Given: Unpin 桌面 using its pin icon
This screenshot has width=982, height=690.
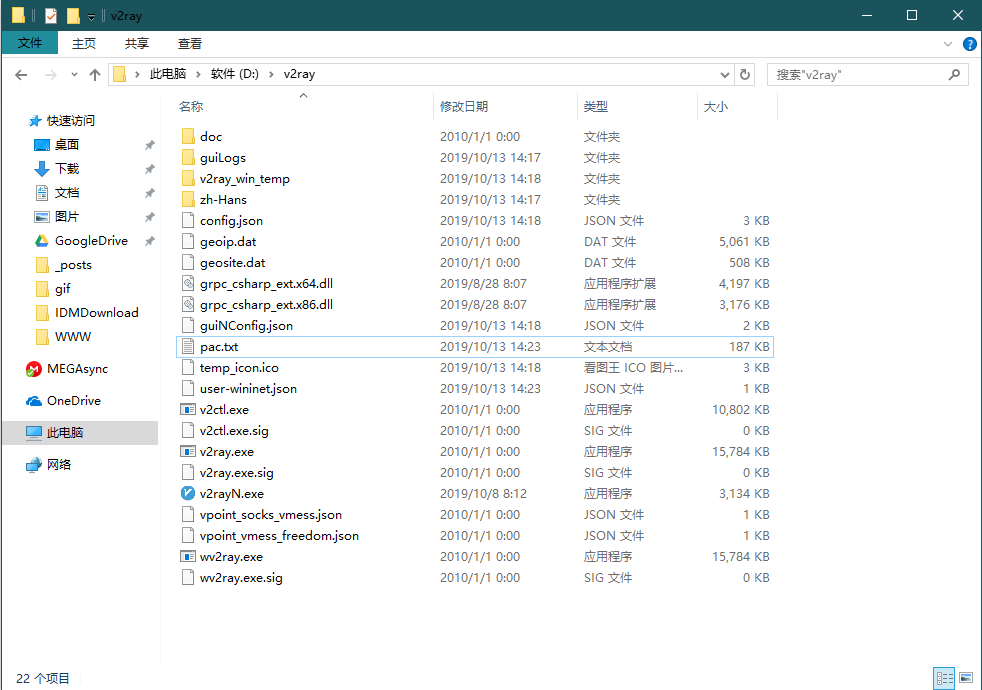Looking at the screenshot, I should (x=150, y=145).
